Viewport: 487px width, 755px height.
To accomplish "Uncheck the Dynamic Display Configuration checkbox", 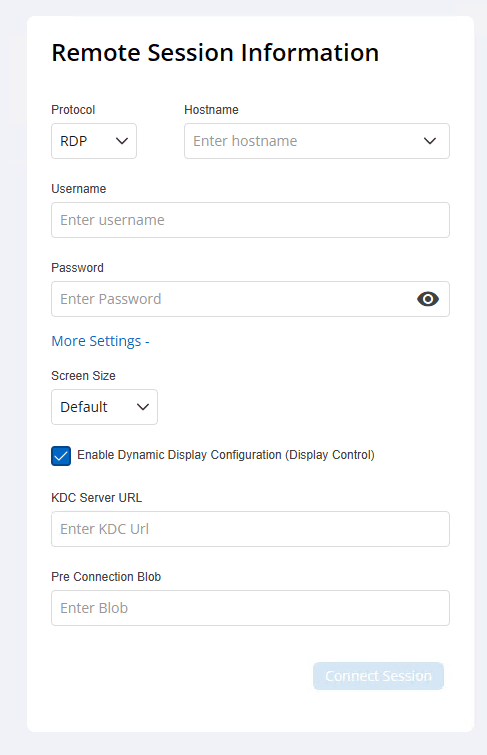I will [x=61, y=456].
